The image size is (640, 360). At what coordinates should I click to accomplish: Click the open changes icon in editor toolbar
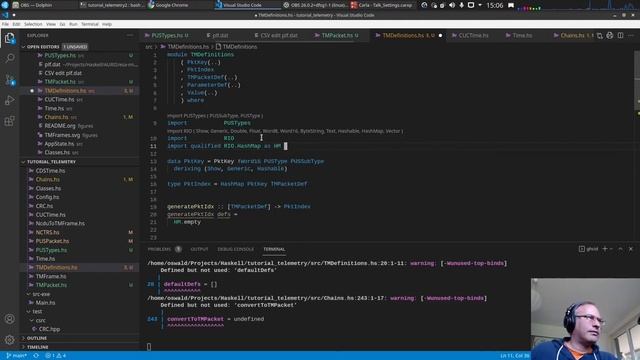[x=600, y=36]
